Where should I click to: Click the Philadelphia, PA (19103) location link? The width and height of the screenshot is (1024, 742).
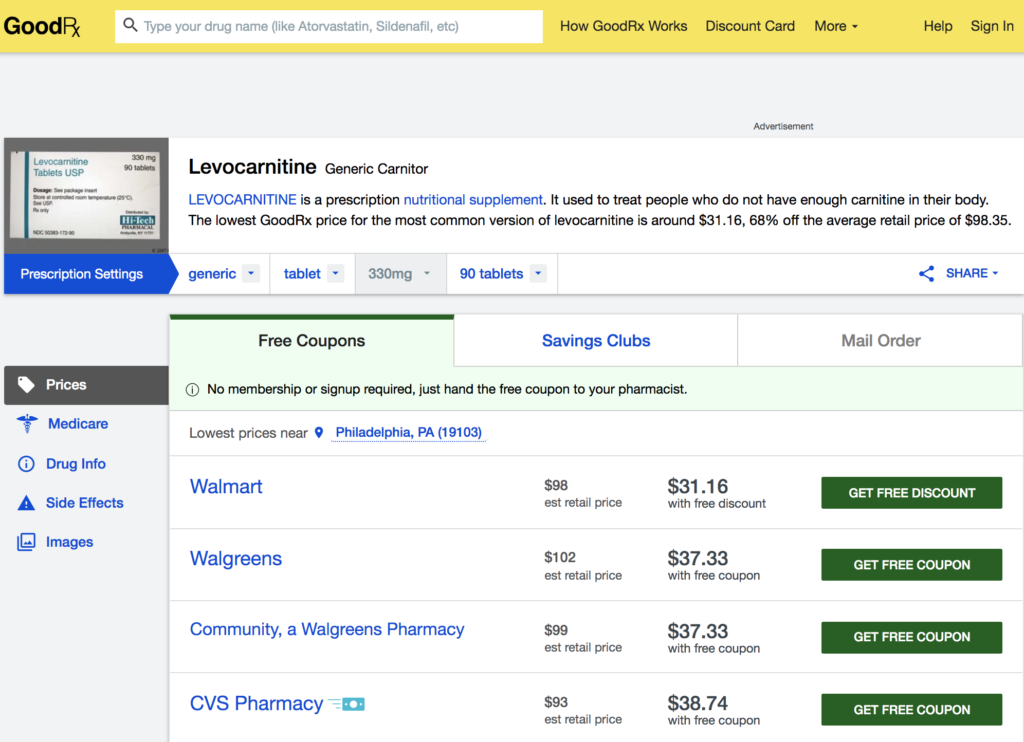pos(408,432)
